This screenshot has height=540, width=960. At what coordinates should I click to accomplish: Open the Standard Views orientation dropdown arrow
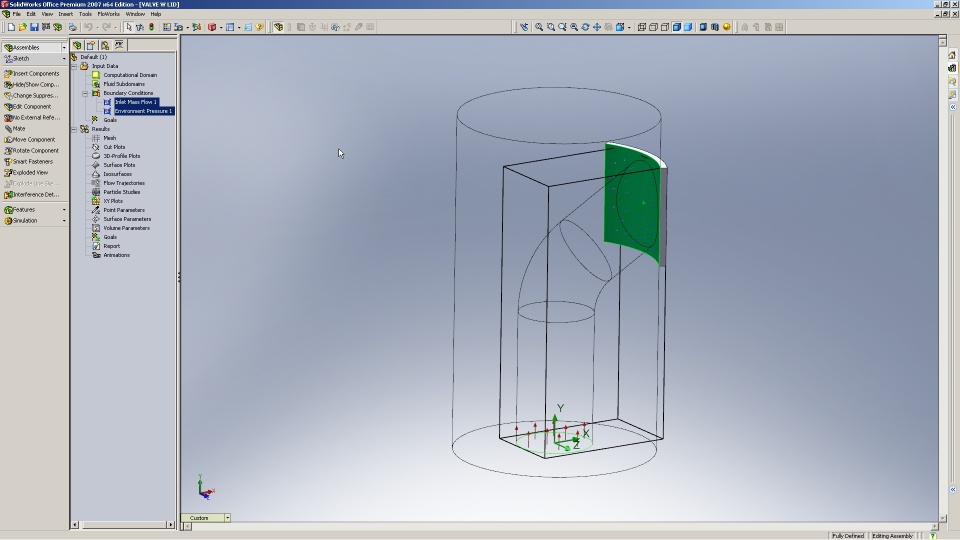pos(629,27)
